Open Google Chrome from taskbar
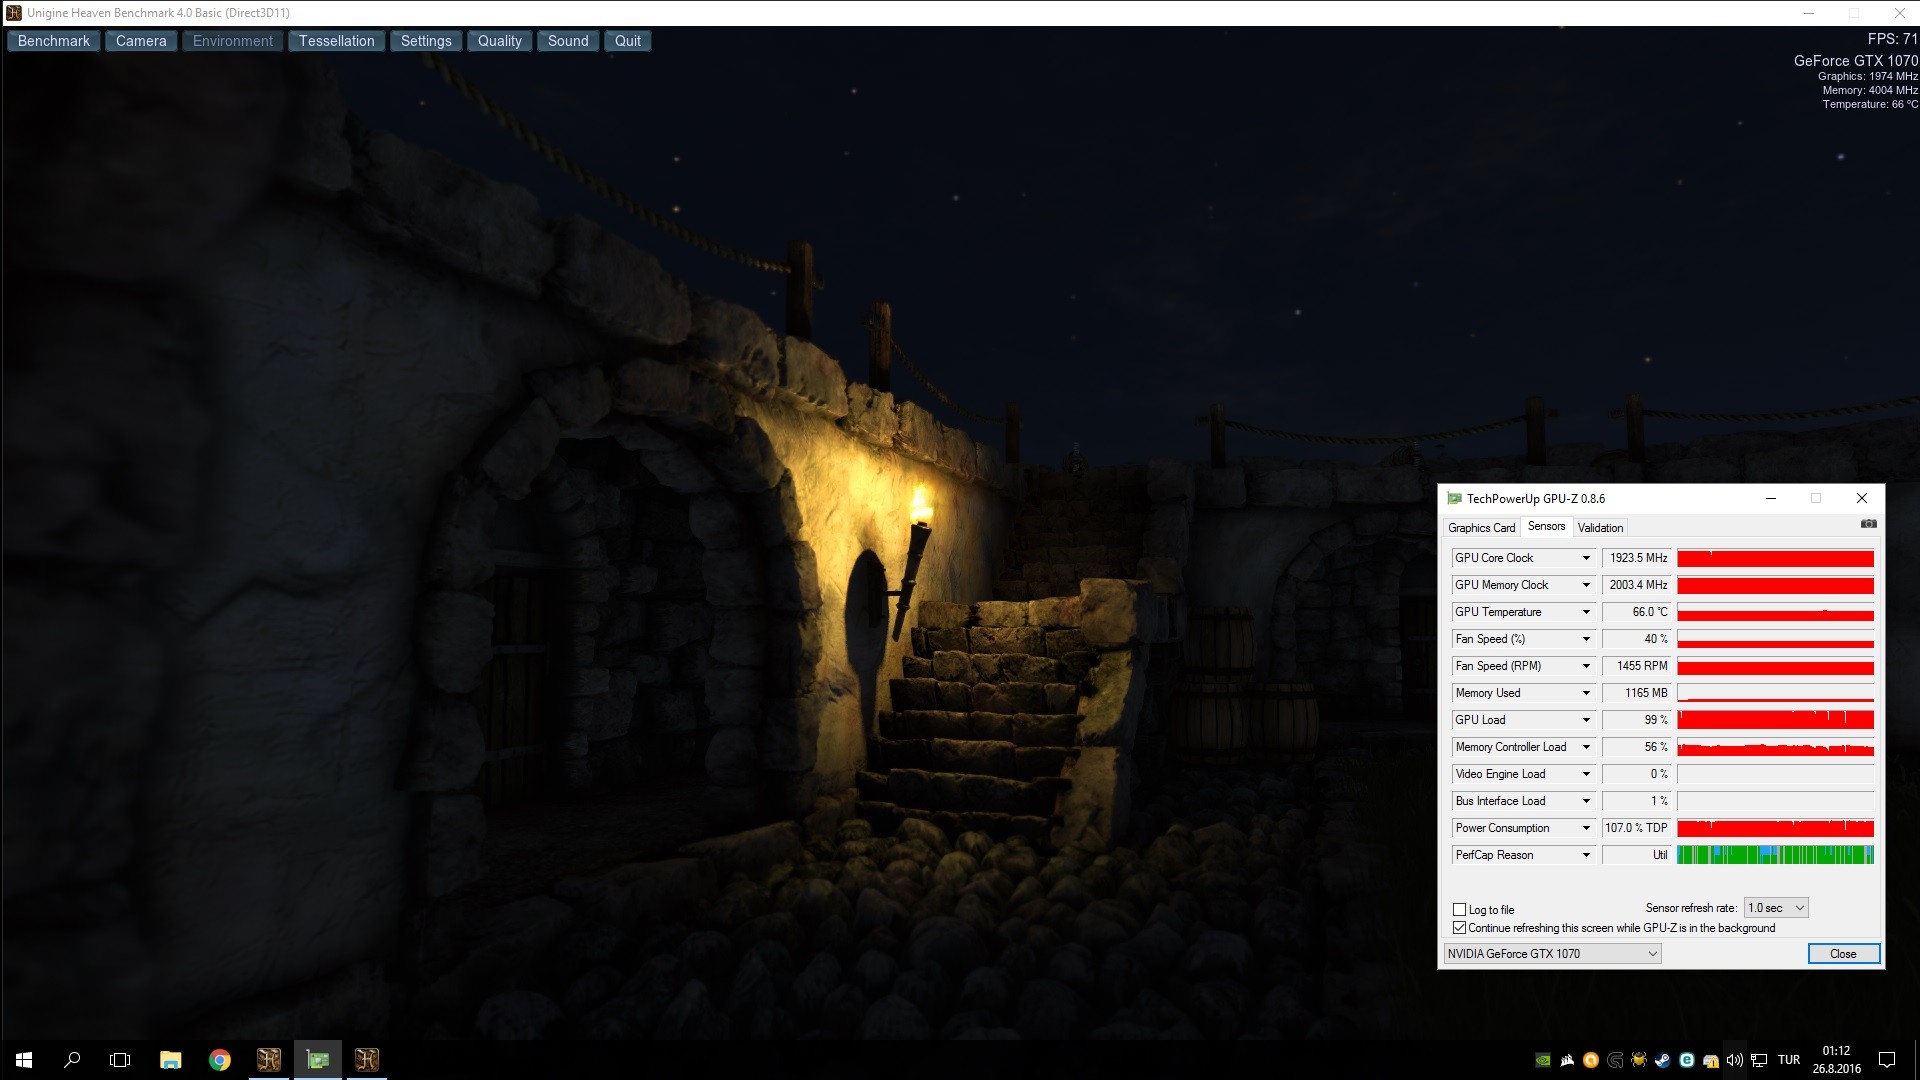Screen dimensions: 1920x1080 (220, 1060)
